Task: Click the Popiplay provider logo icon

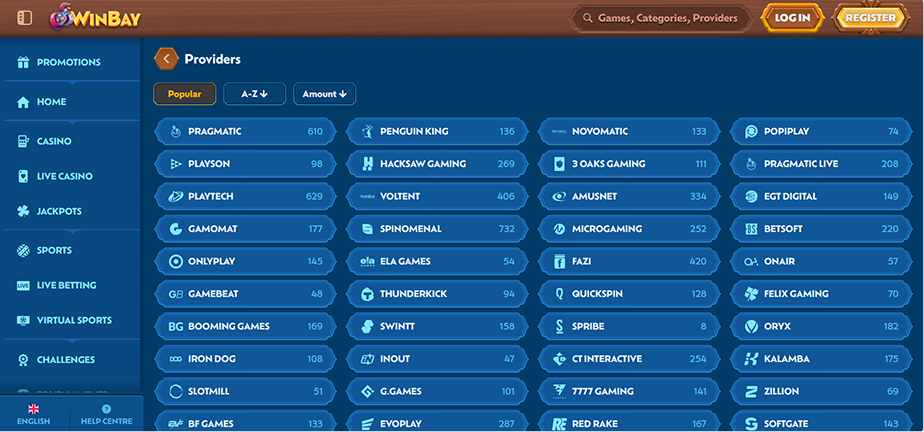Action: (x=751, y=131)
